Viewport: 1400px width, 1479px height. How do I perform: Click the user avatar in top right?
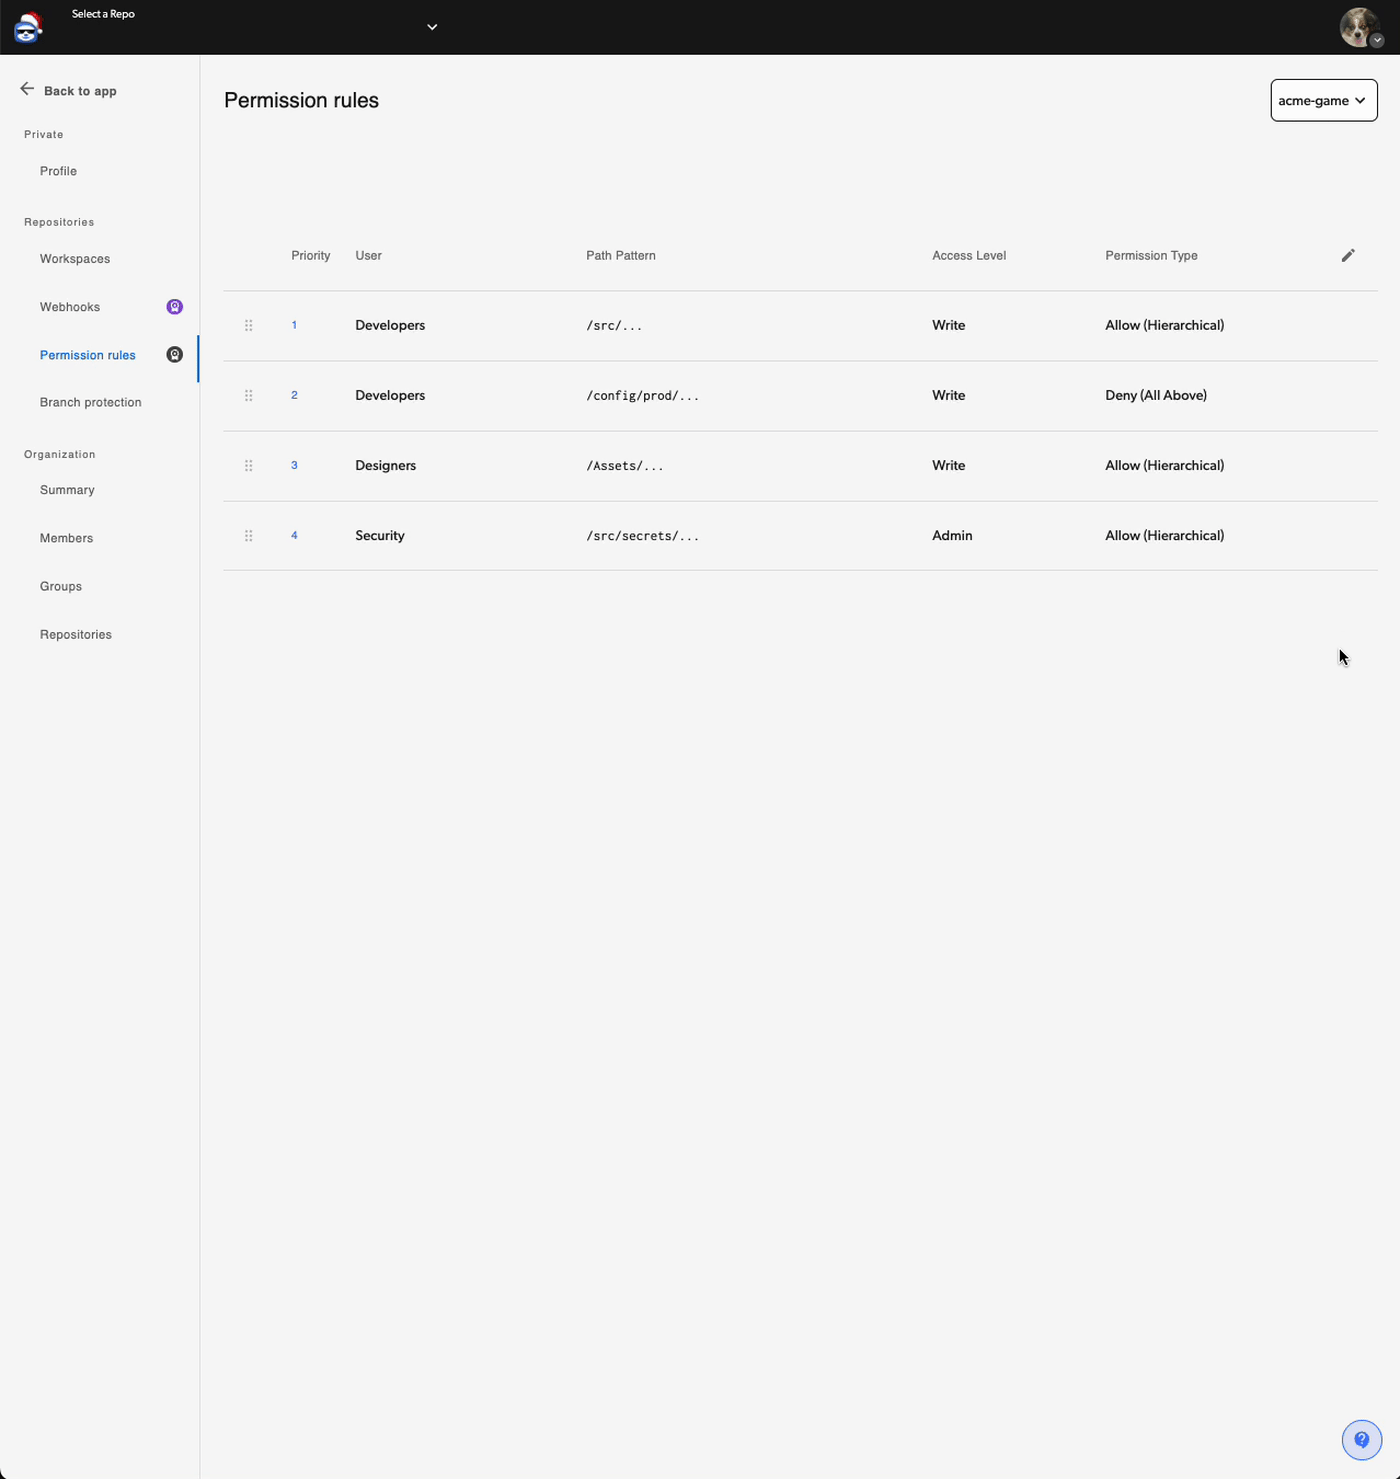1358,26
